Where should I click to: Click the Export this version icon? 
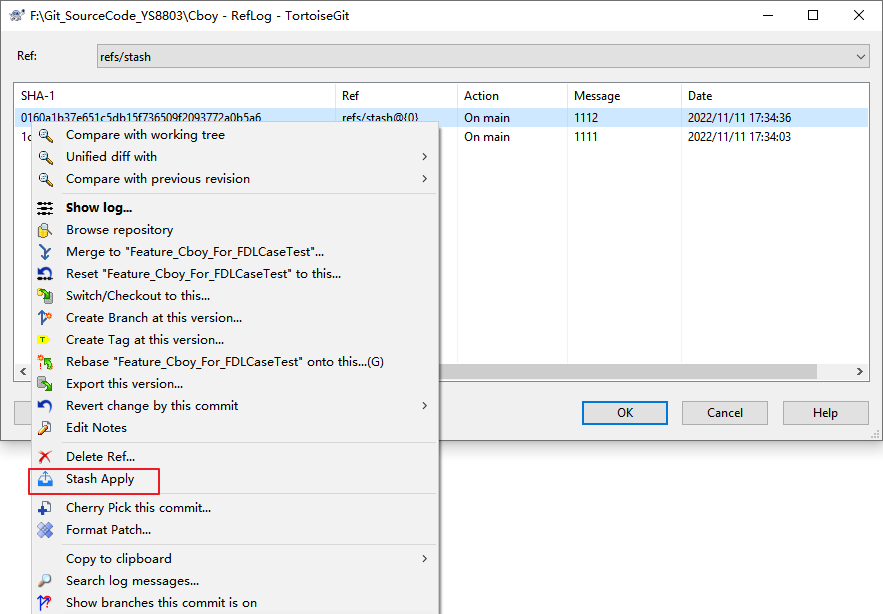click(x=45, y=384)
